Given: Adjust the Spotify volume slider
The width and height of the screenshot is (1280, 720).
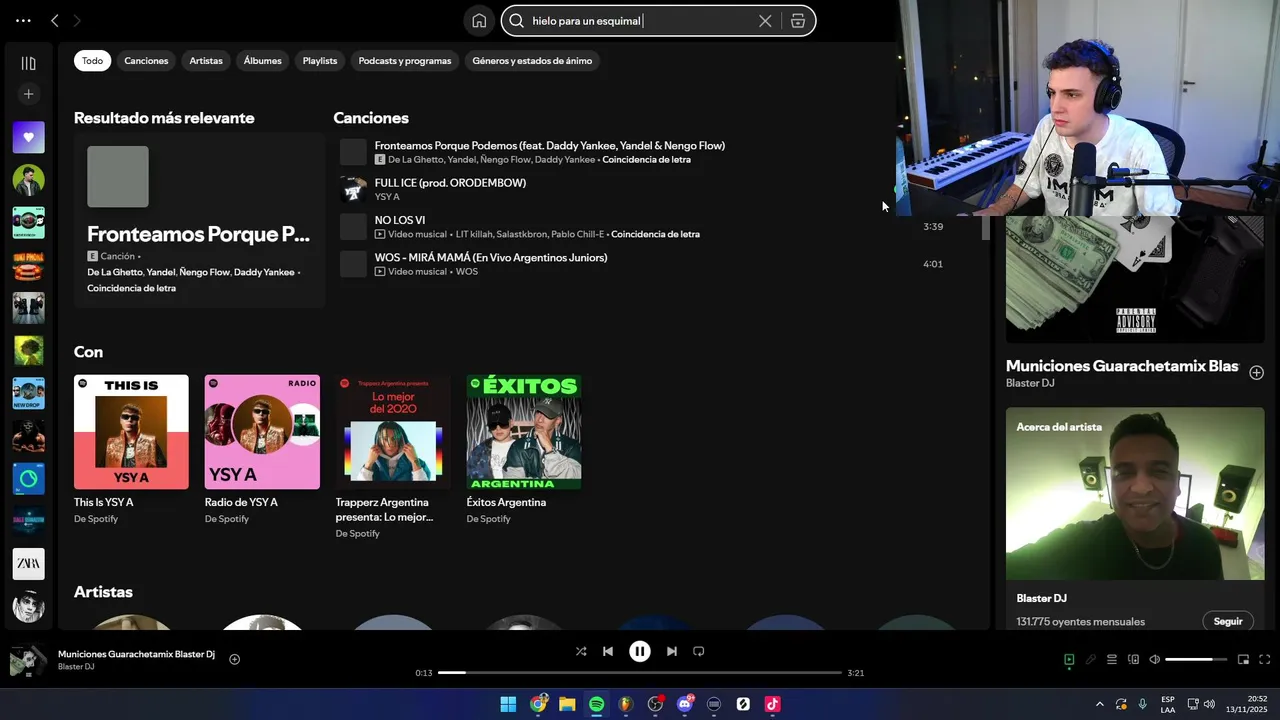Looking at the screenshot, I should (1196, 659).
